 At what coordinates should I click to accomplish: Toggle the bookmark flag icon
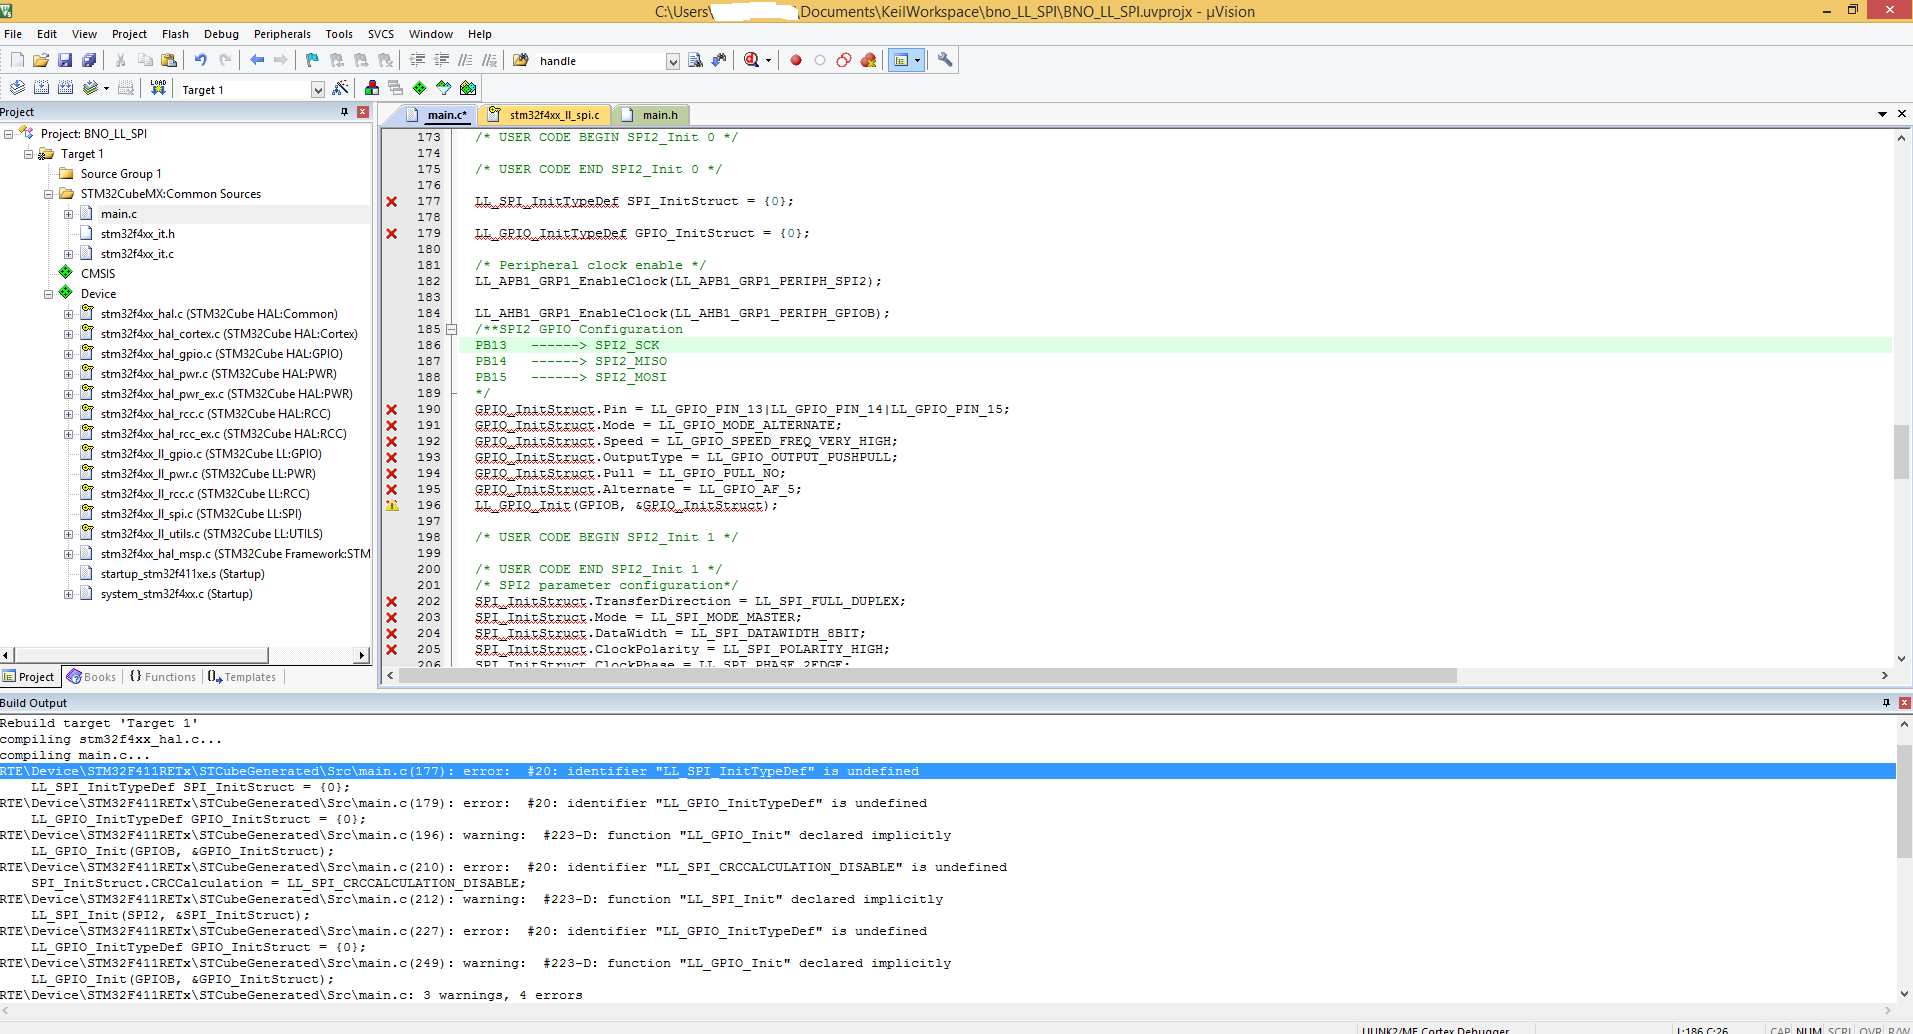coord(312,61)
